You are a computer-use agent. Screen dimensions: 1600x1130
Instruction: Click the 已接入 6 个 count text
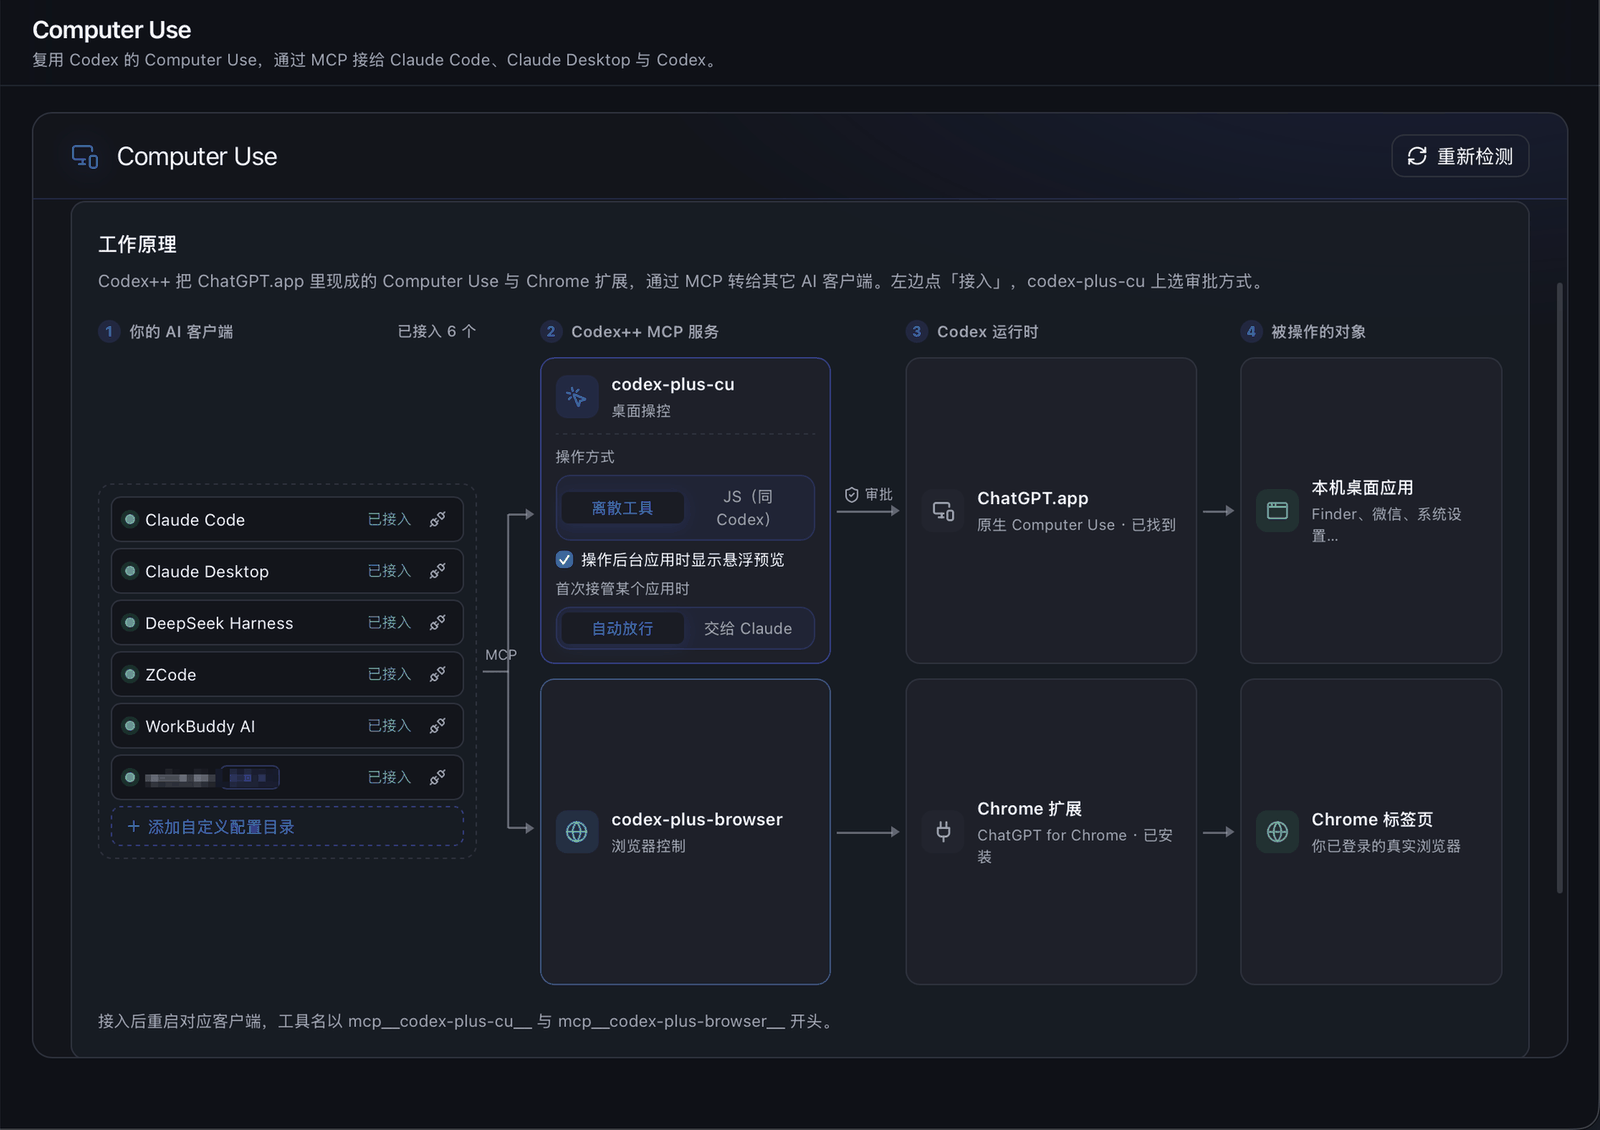[x=437, y=332]
